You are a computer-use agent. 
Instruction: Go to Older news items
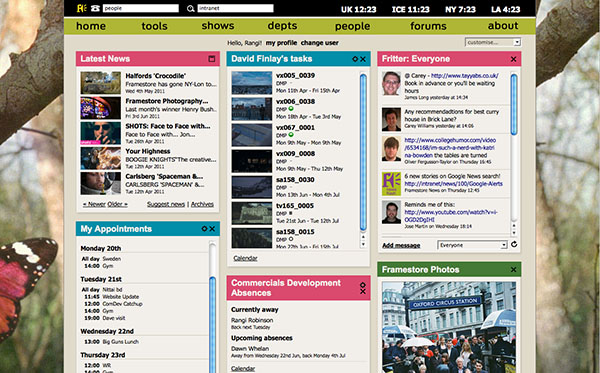tap(117, 204)
